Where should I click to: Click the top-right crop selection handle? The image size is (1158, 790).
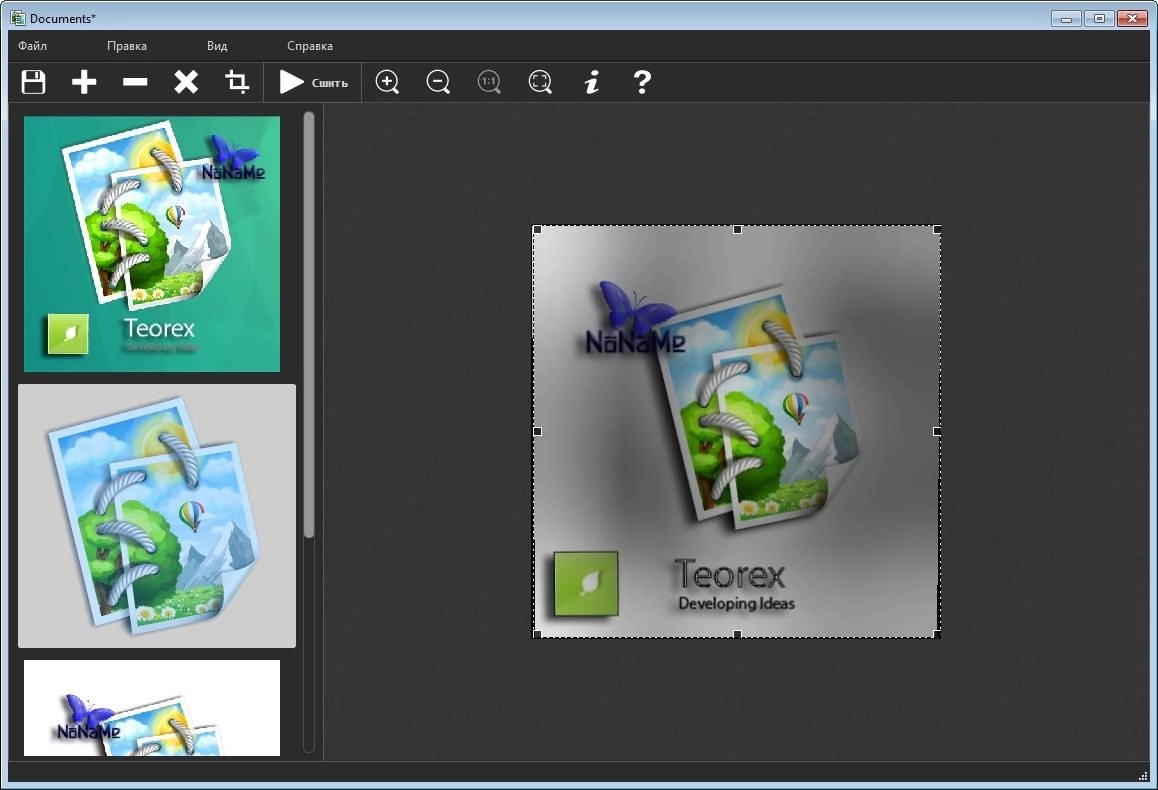click(x=936, y=230)
